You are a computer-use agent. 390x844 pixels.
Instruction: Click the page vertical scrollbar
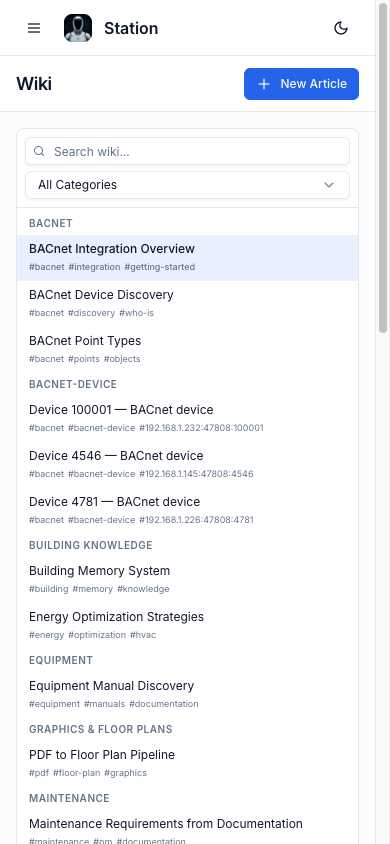pos(383,167)
